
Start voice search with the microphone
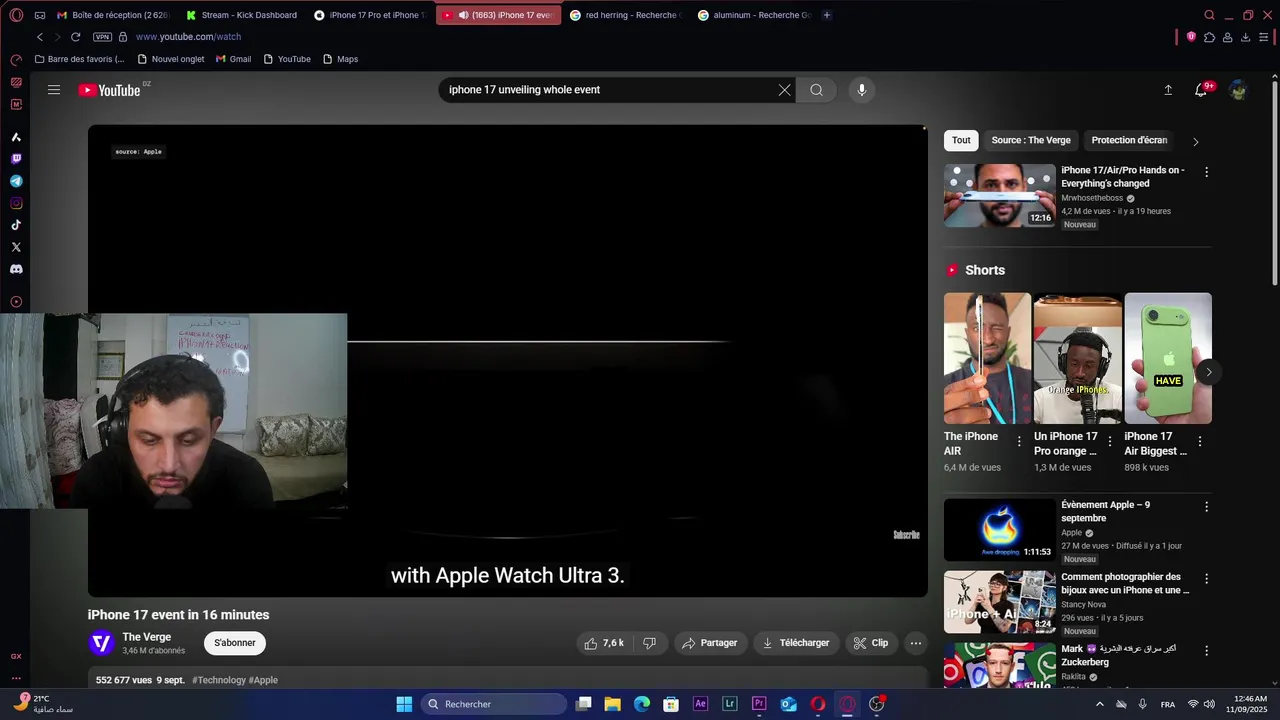[x=862, y=90]
